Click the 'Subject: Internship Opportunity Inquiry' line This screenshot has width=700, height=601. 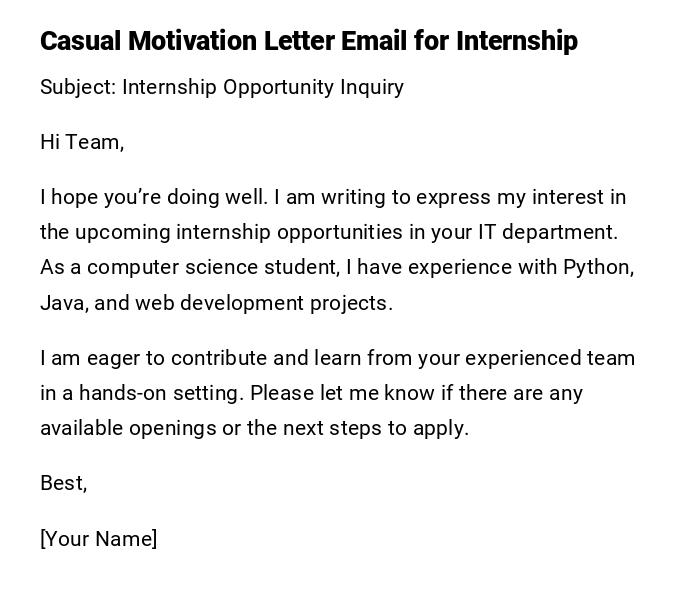click(222, 87)
